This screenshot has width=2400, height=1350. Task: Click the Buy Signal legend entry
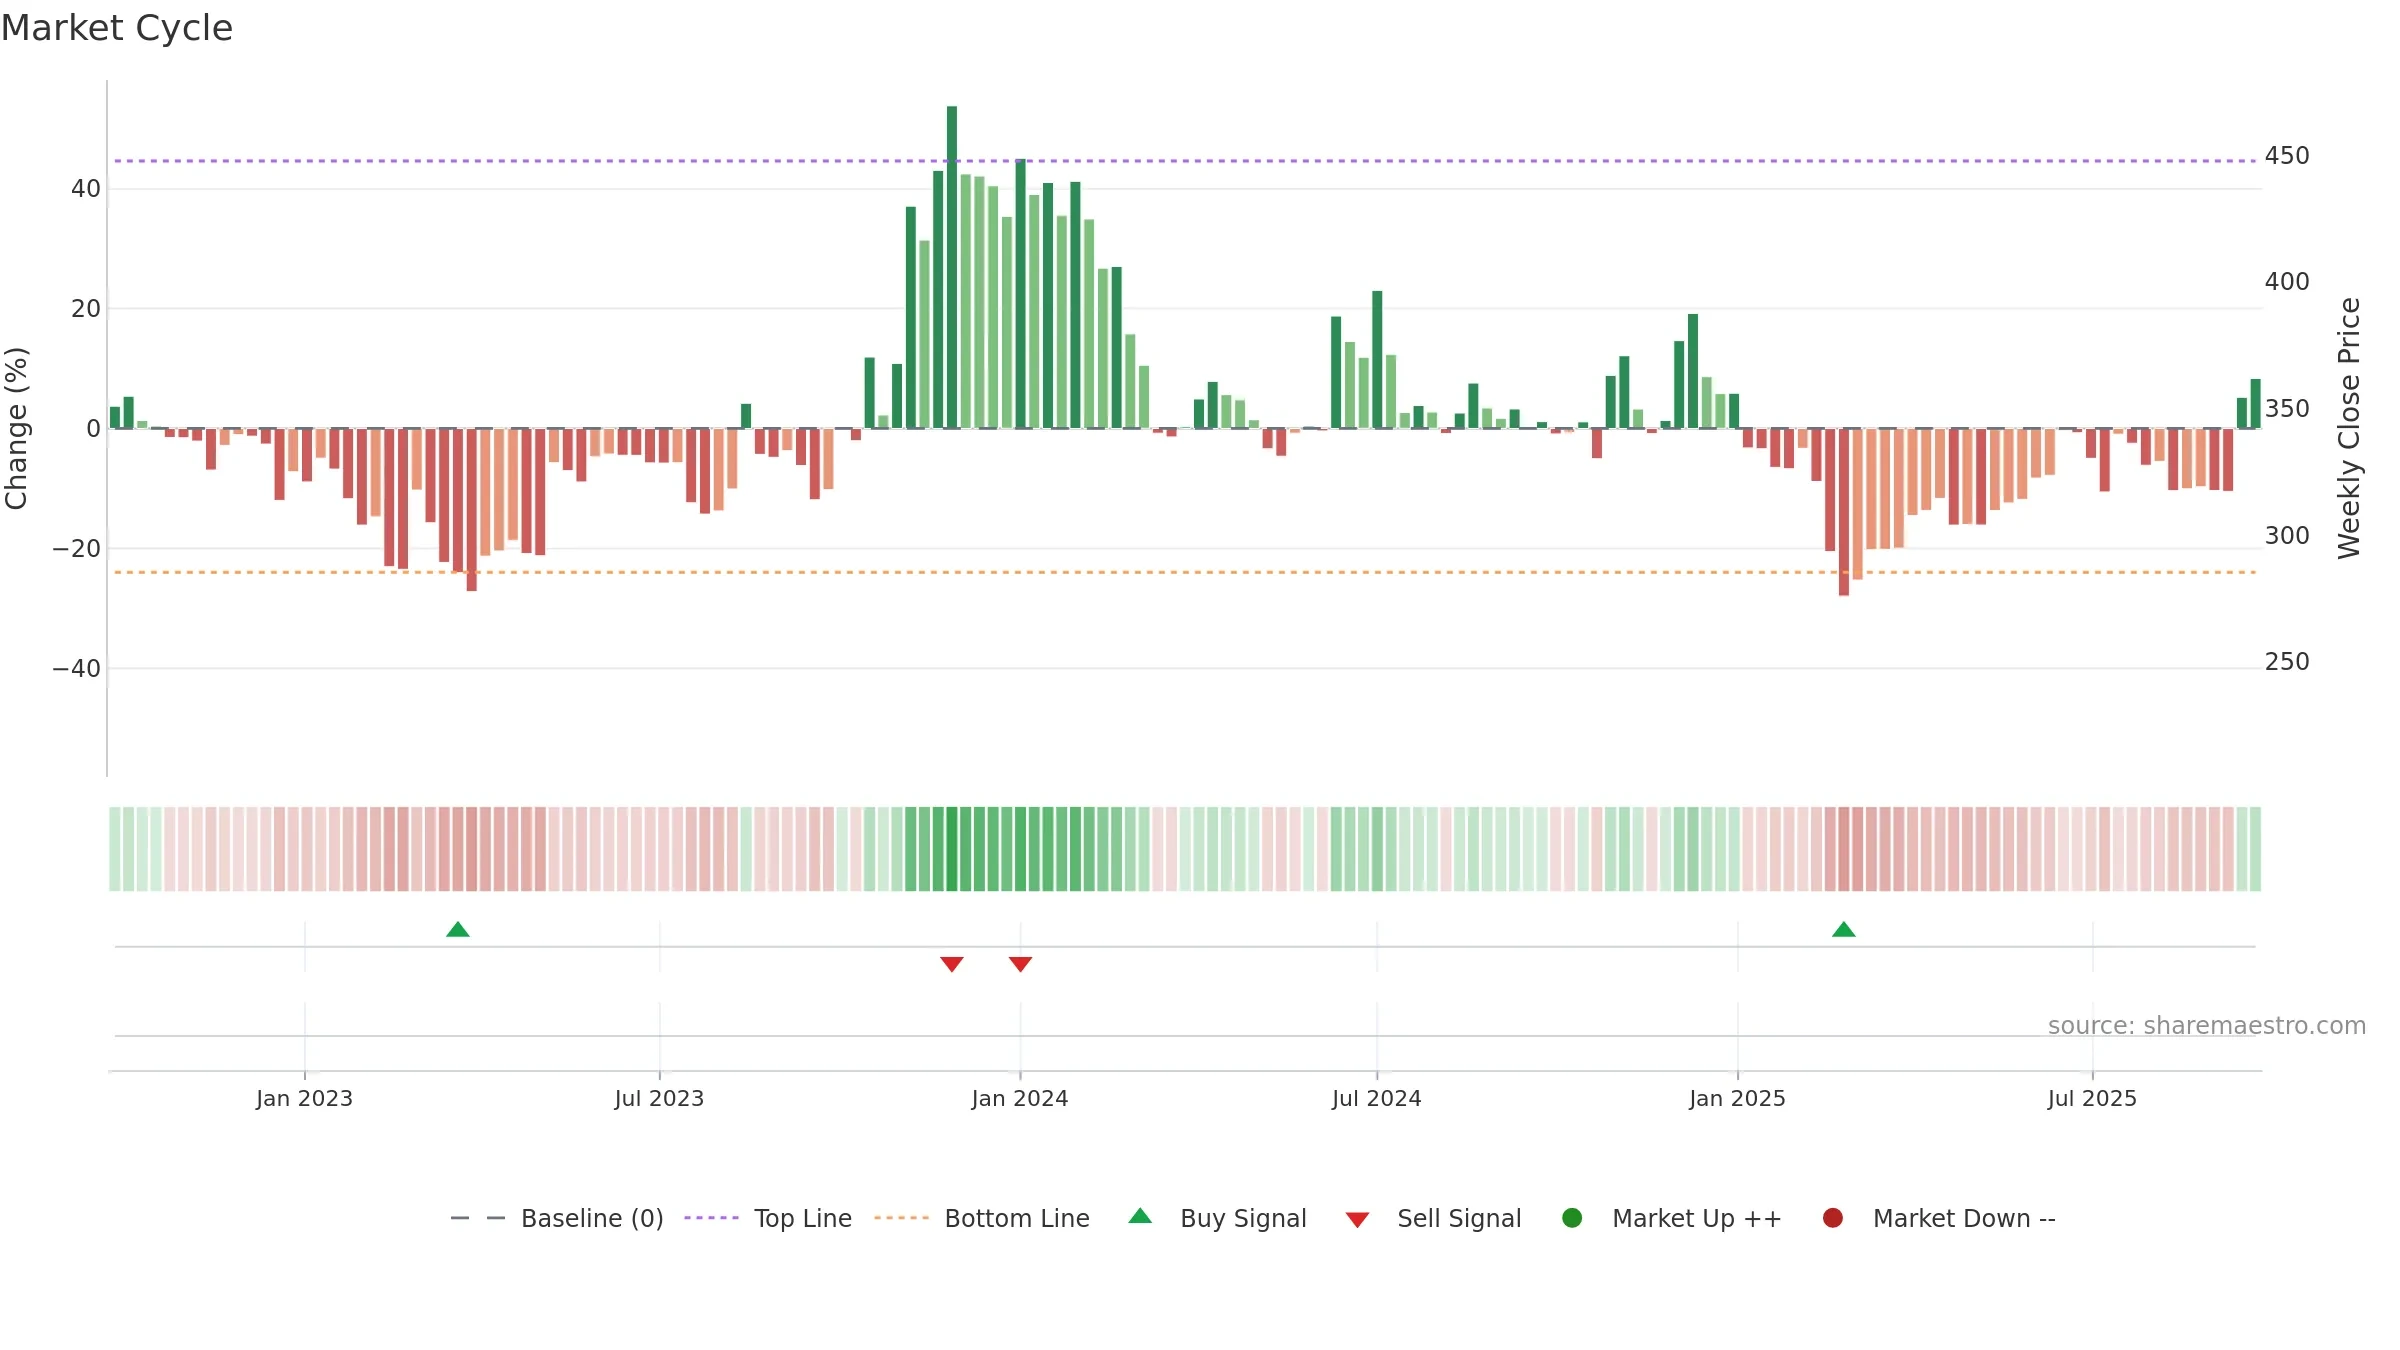(x=1217, y=1218)
